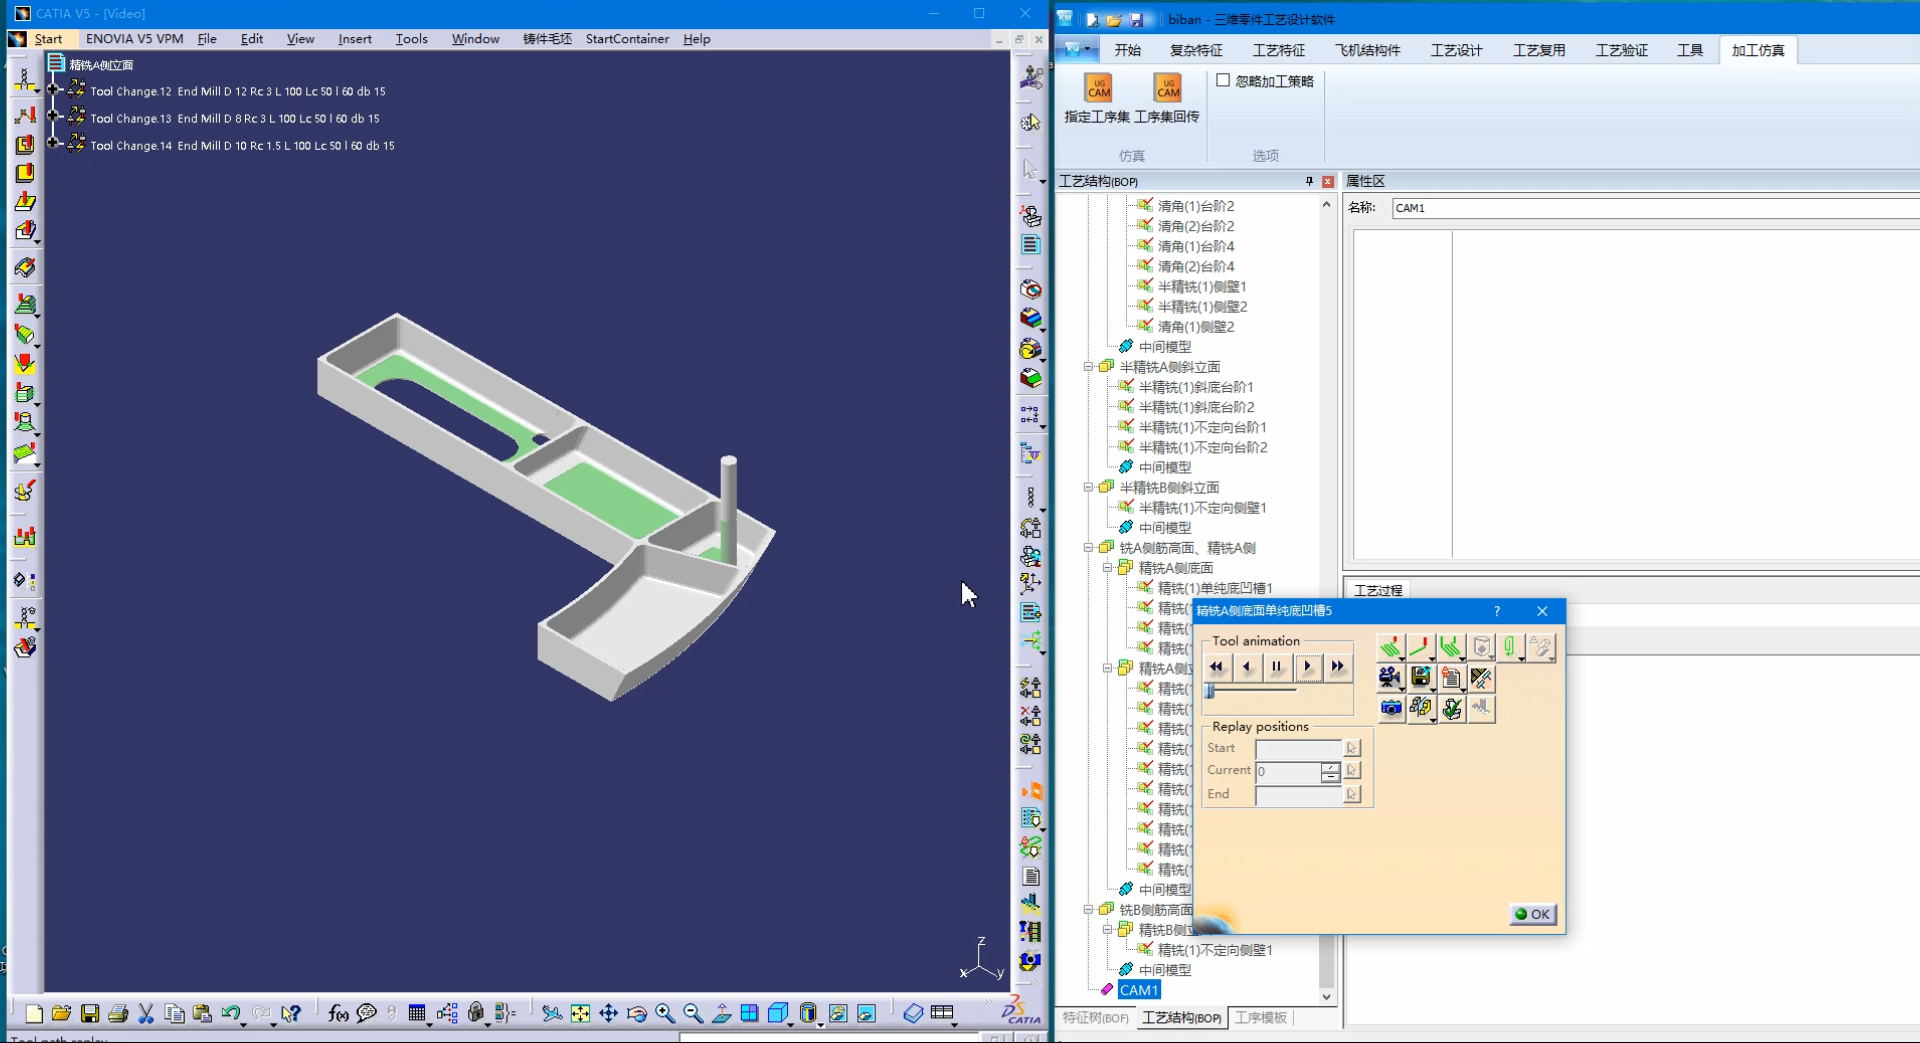The height and width of the screenshot is (1043, 1920).
Task: Collapse the 半精铣A侧斜立面 tree node
Action: [x=1088, y=367]
